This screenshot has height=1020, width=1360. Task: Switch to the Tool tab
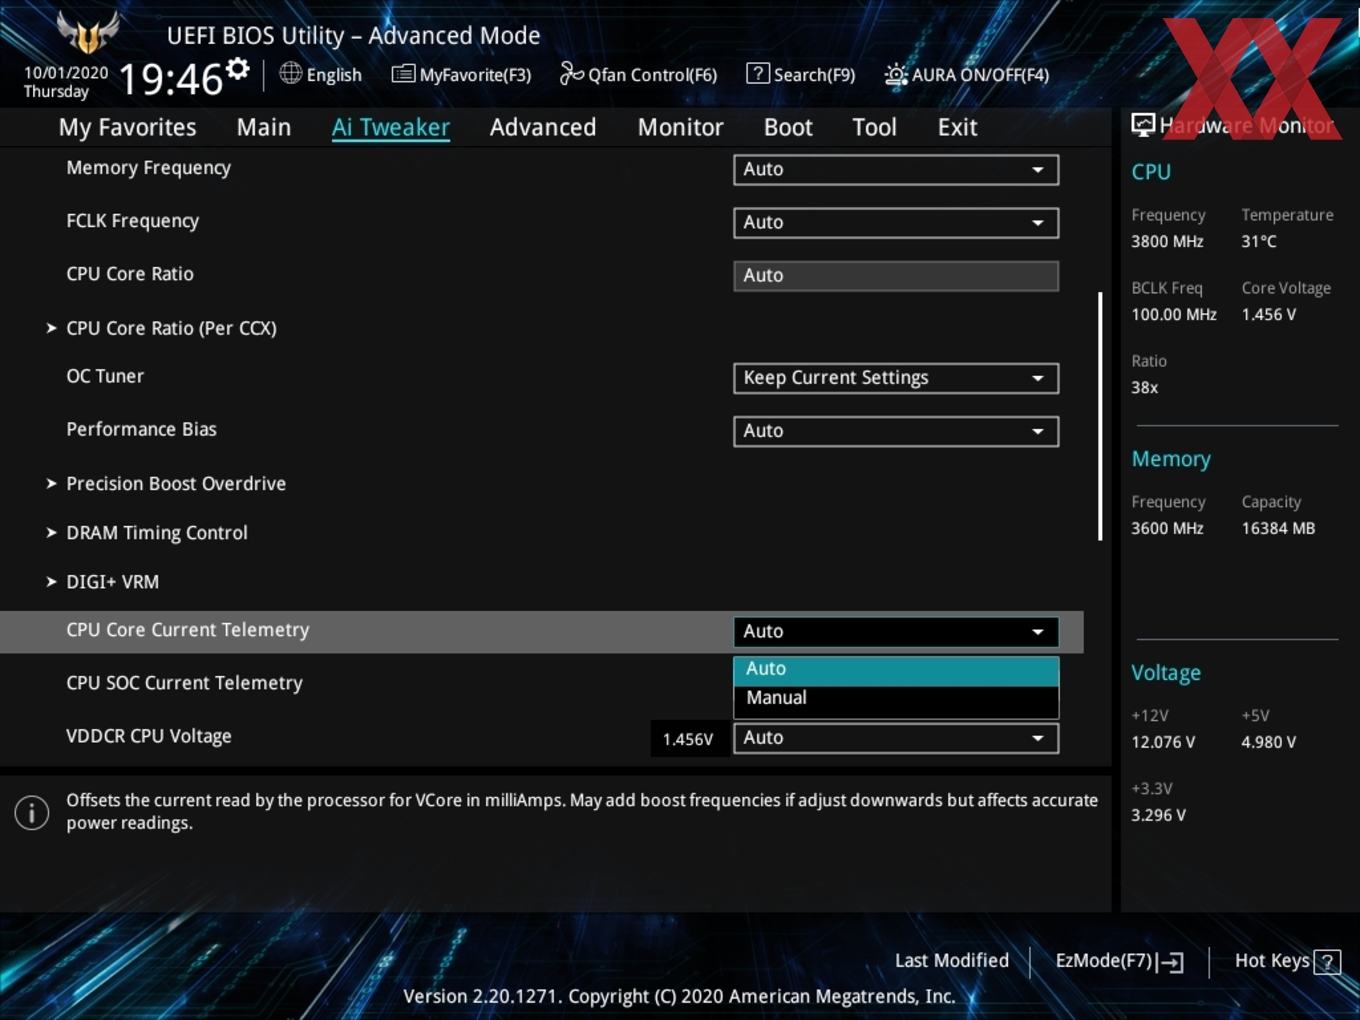(x=874, y=127)
